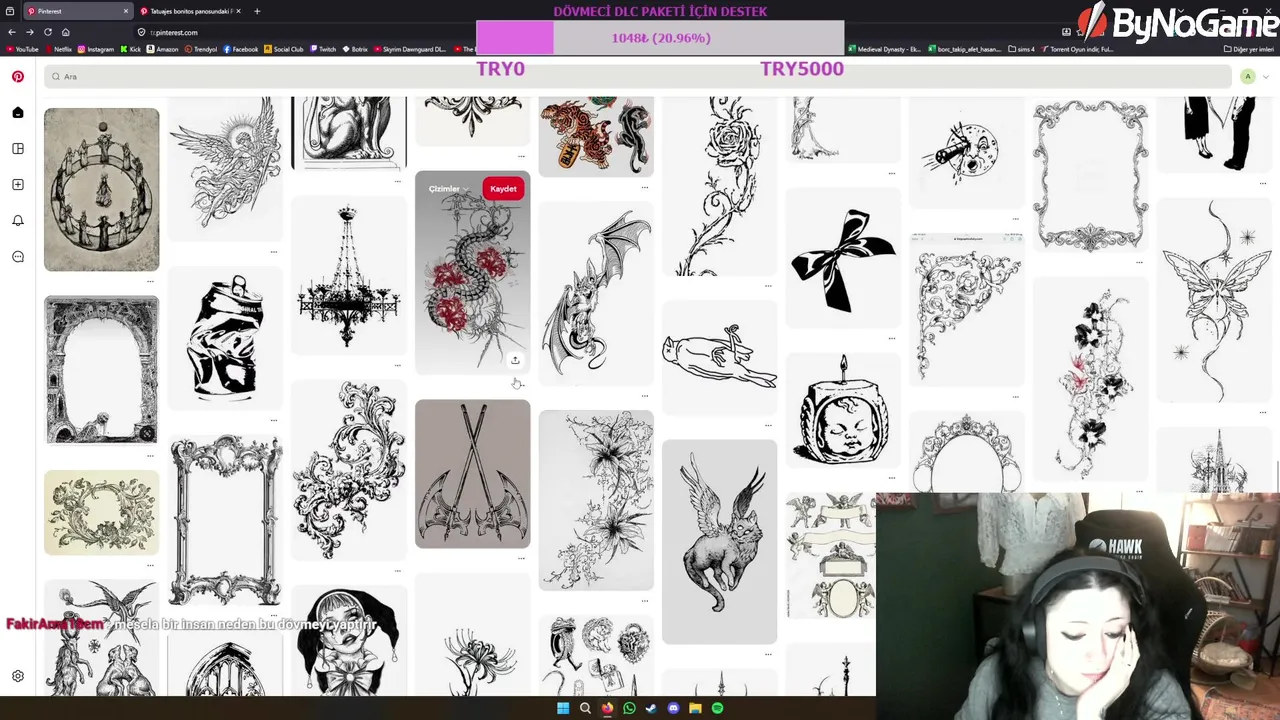The image size is (1280, 720).
Task: Open more options dots under the winged cat pin
Action: (769, 654)
